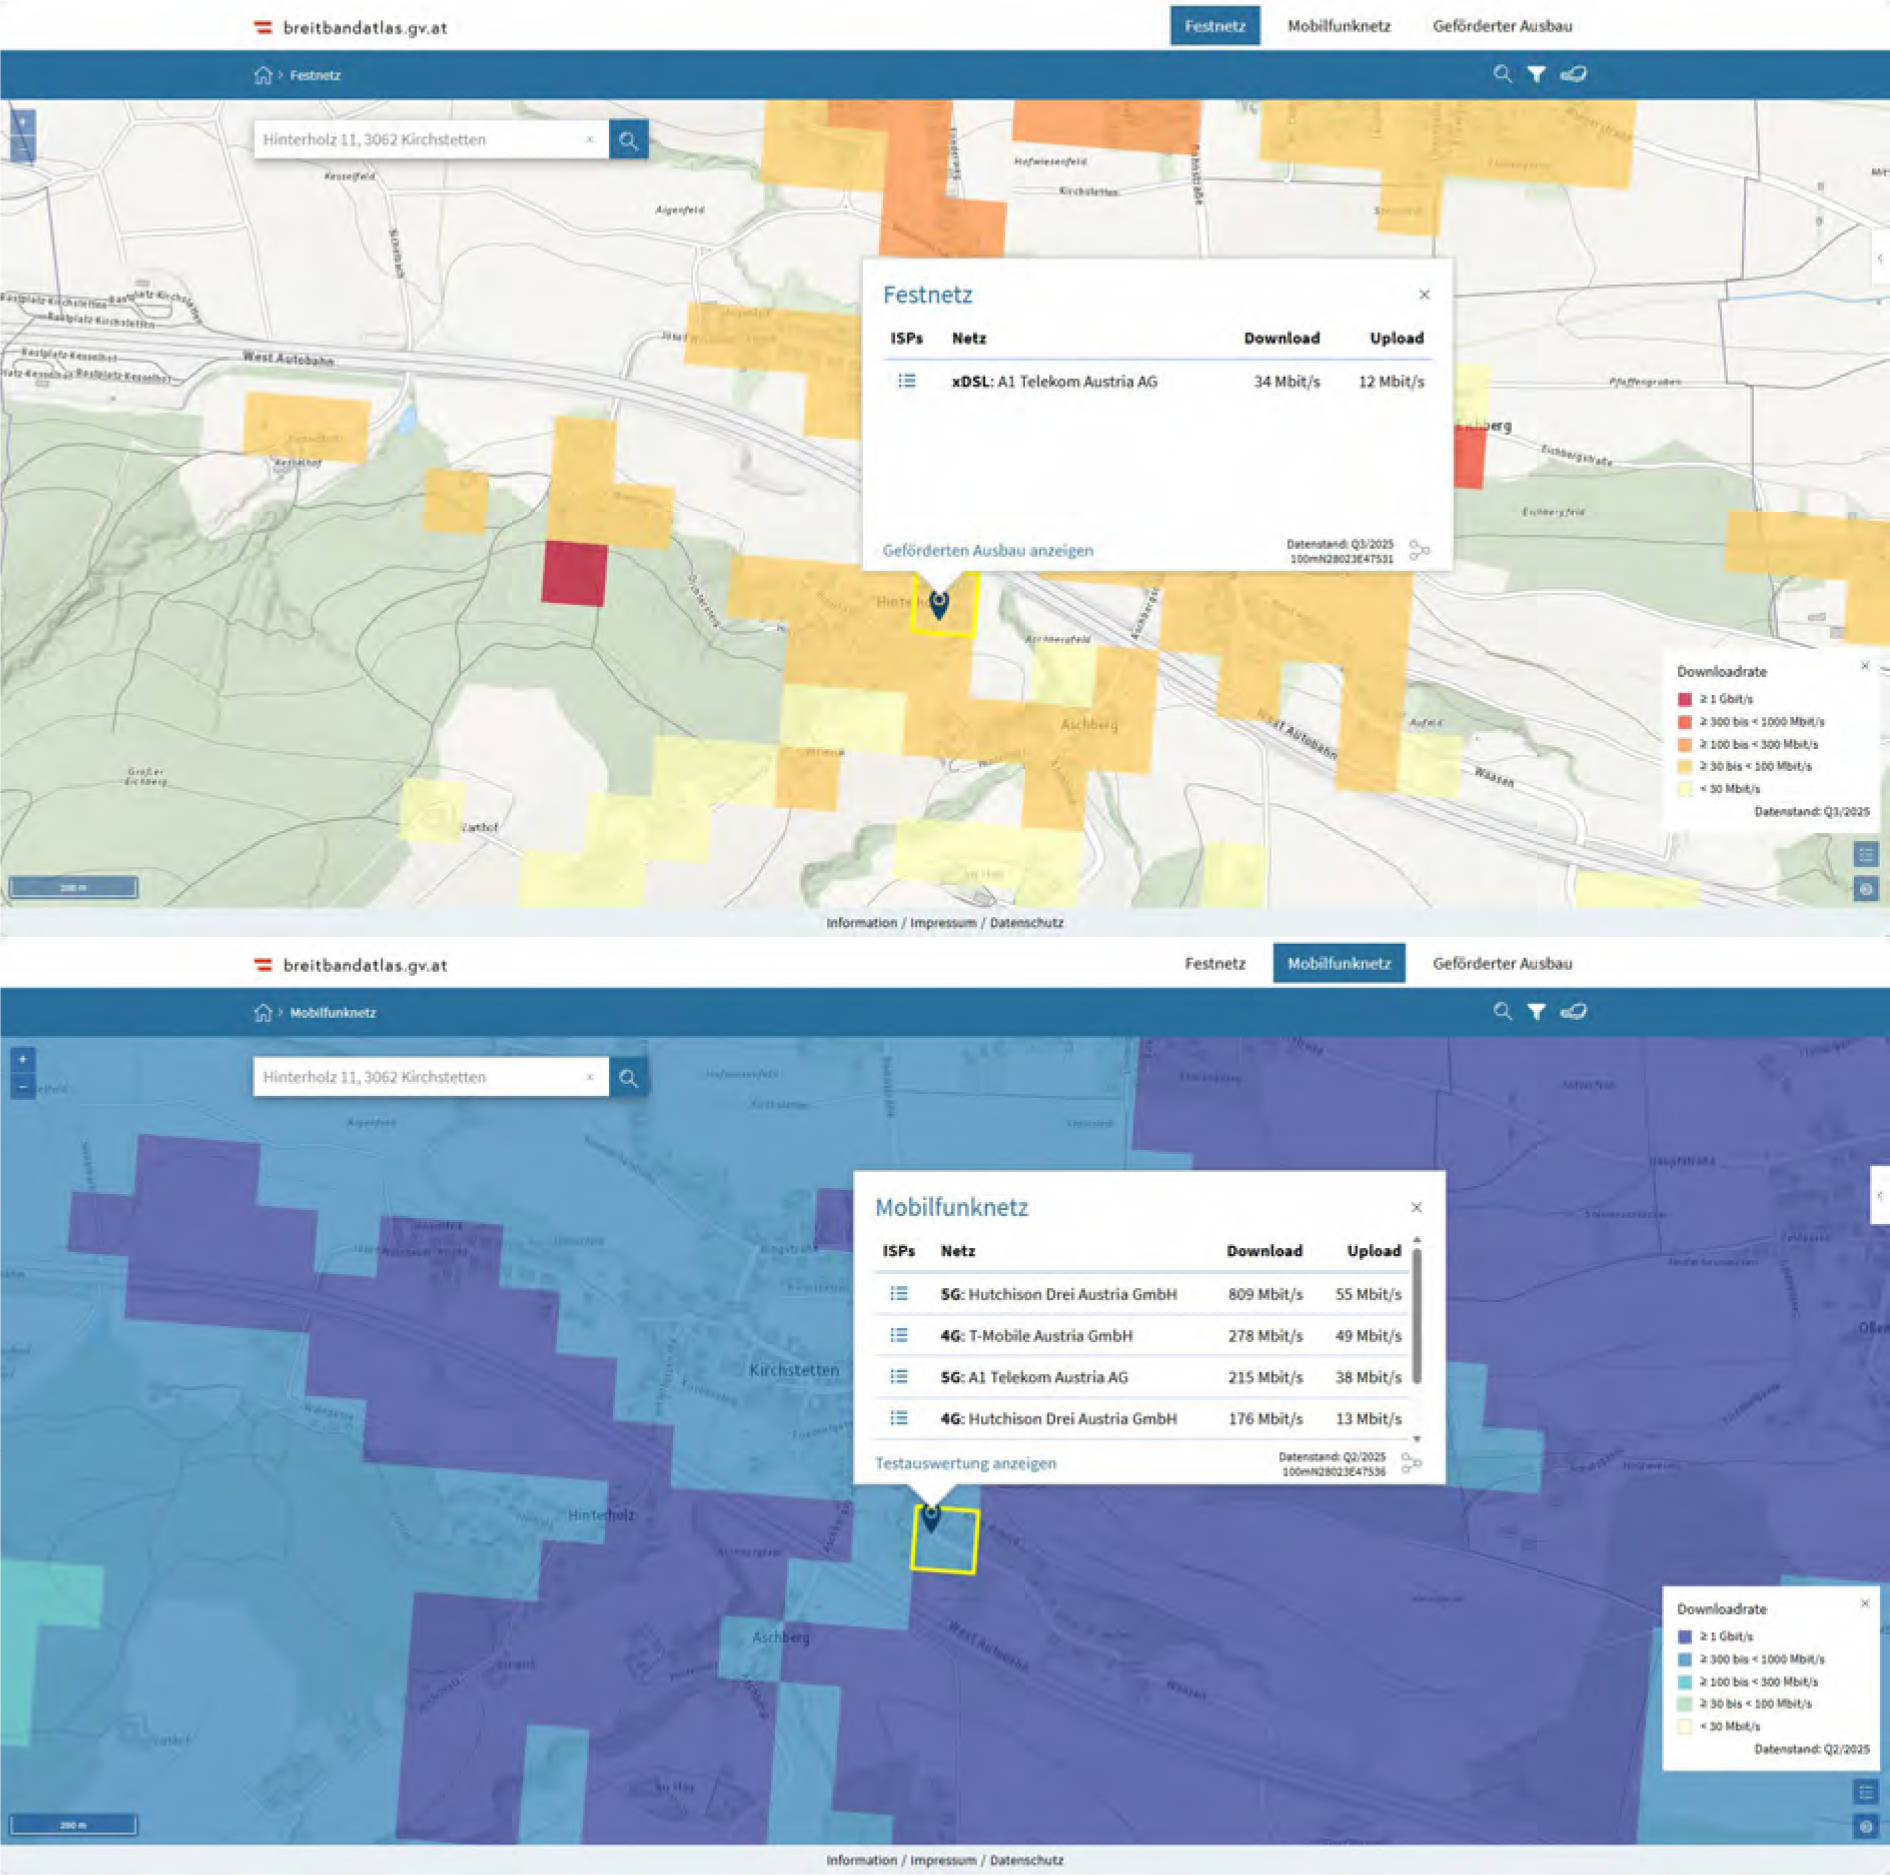The width and height of the screenshot is (1890, 1875).
Task: Click magnifier icon in Festnetz blue toolbar
Action: point(1502,74)
